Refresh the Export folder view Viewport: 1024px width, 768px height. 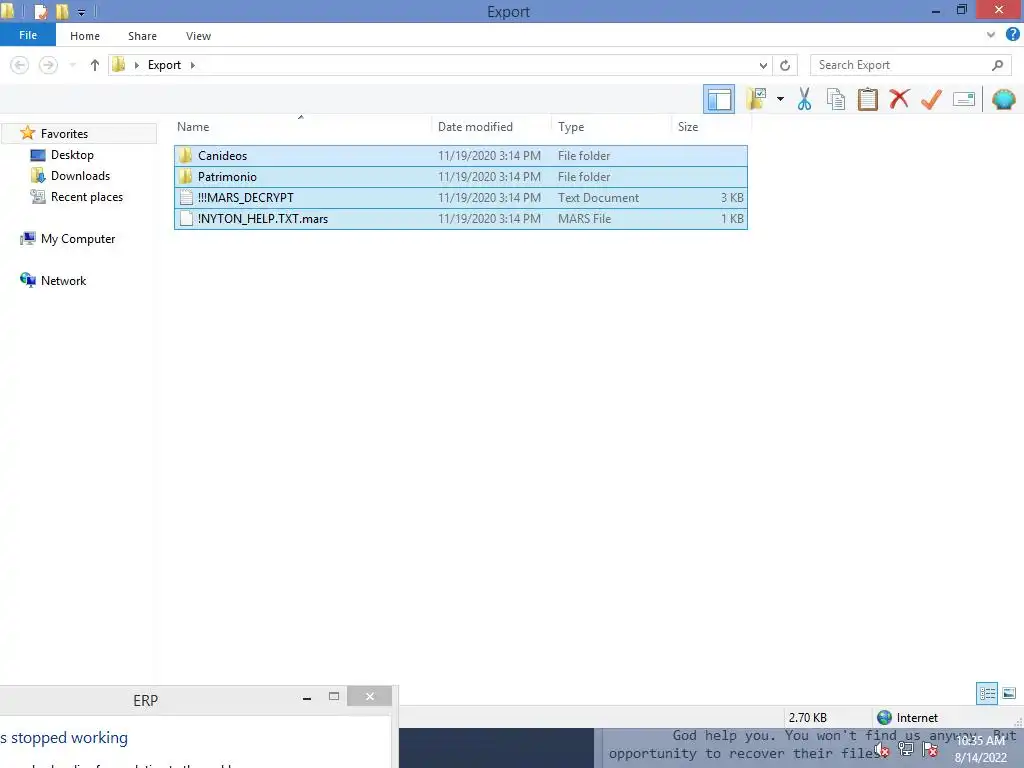(785, 65)
